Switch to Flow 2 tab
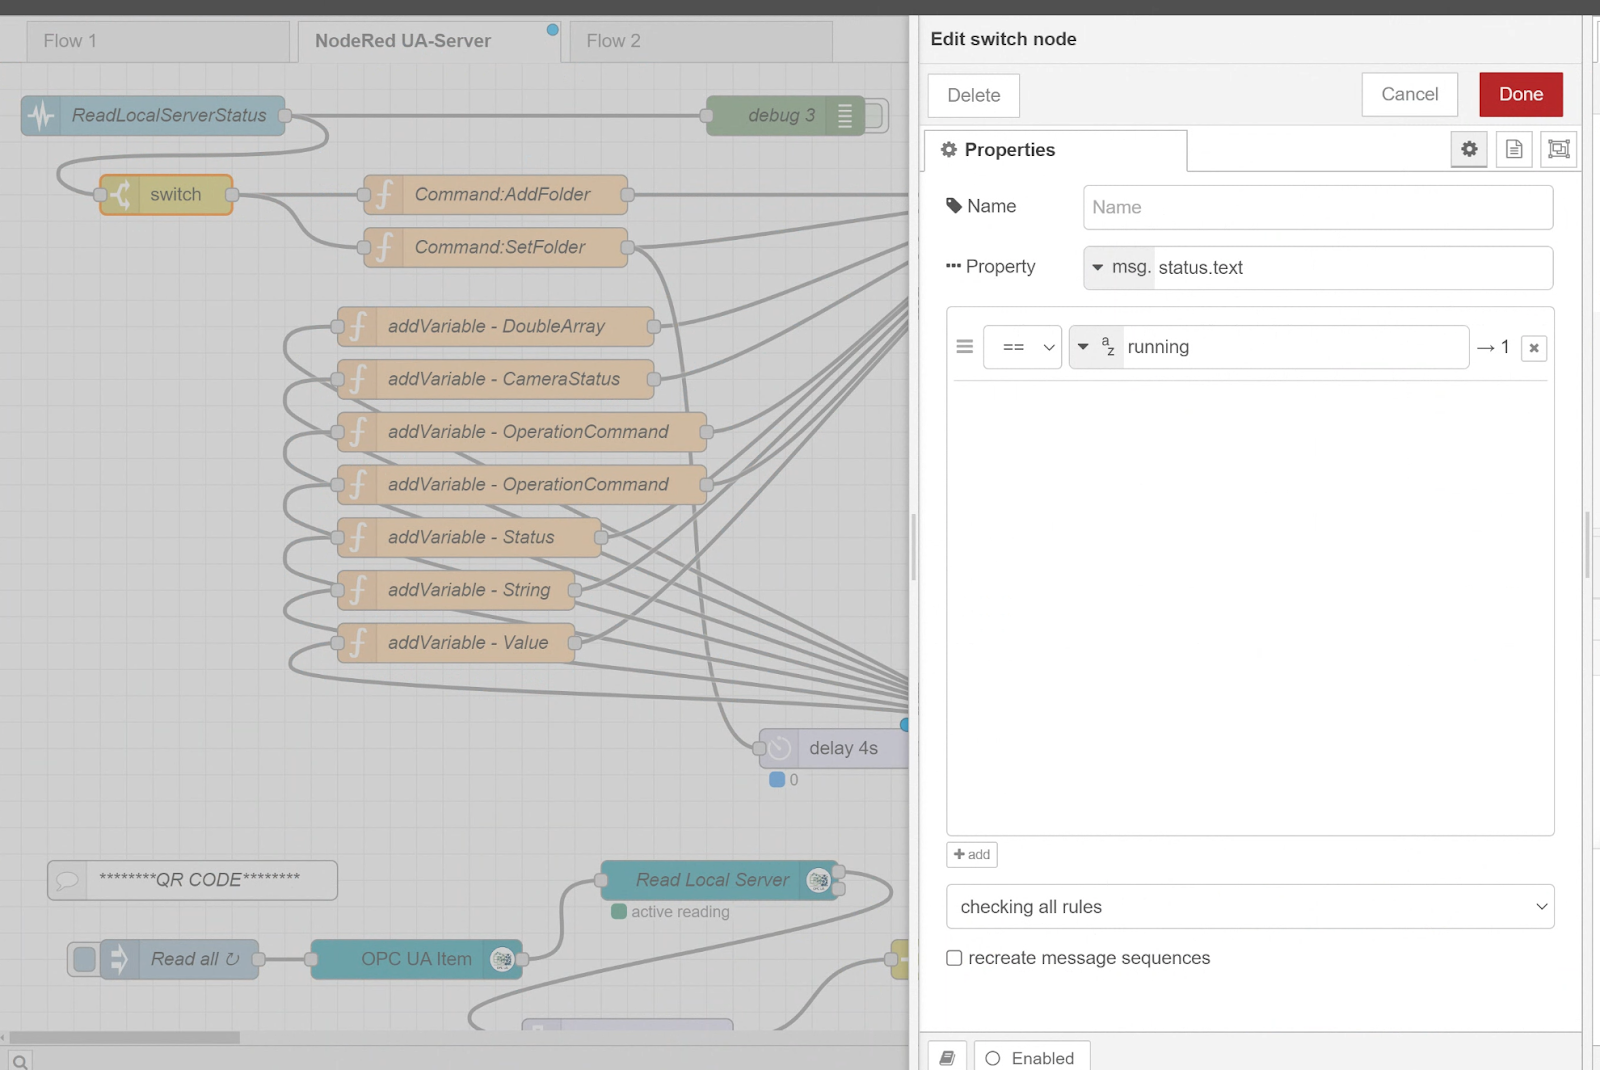The height and width of the screenshot is (1070, 1600). (x=701, y=41)
